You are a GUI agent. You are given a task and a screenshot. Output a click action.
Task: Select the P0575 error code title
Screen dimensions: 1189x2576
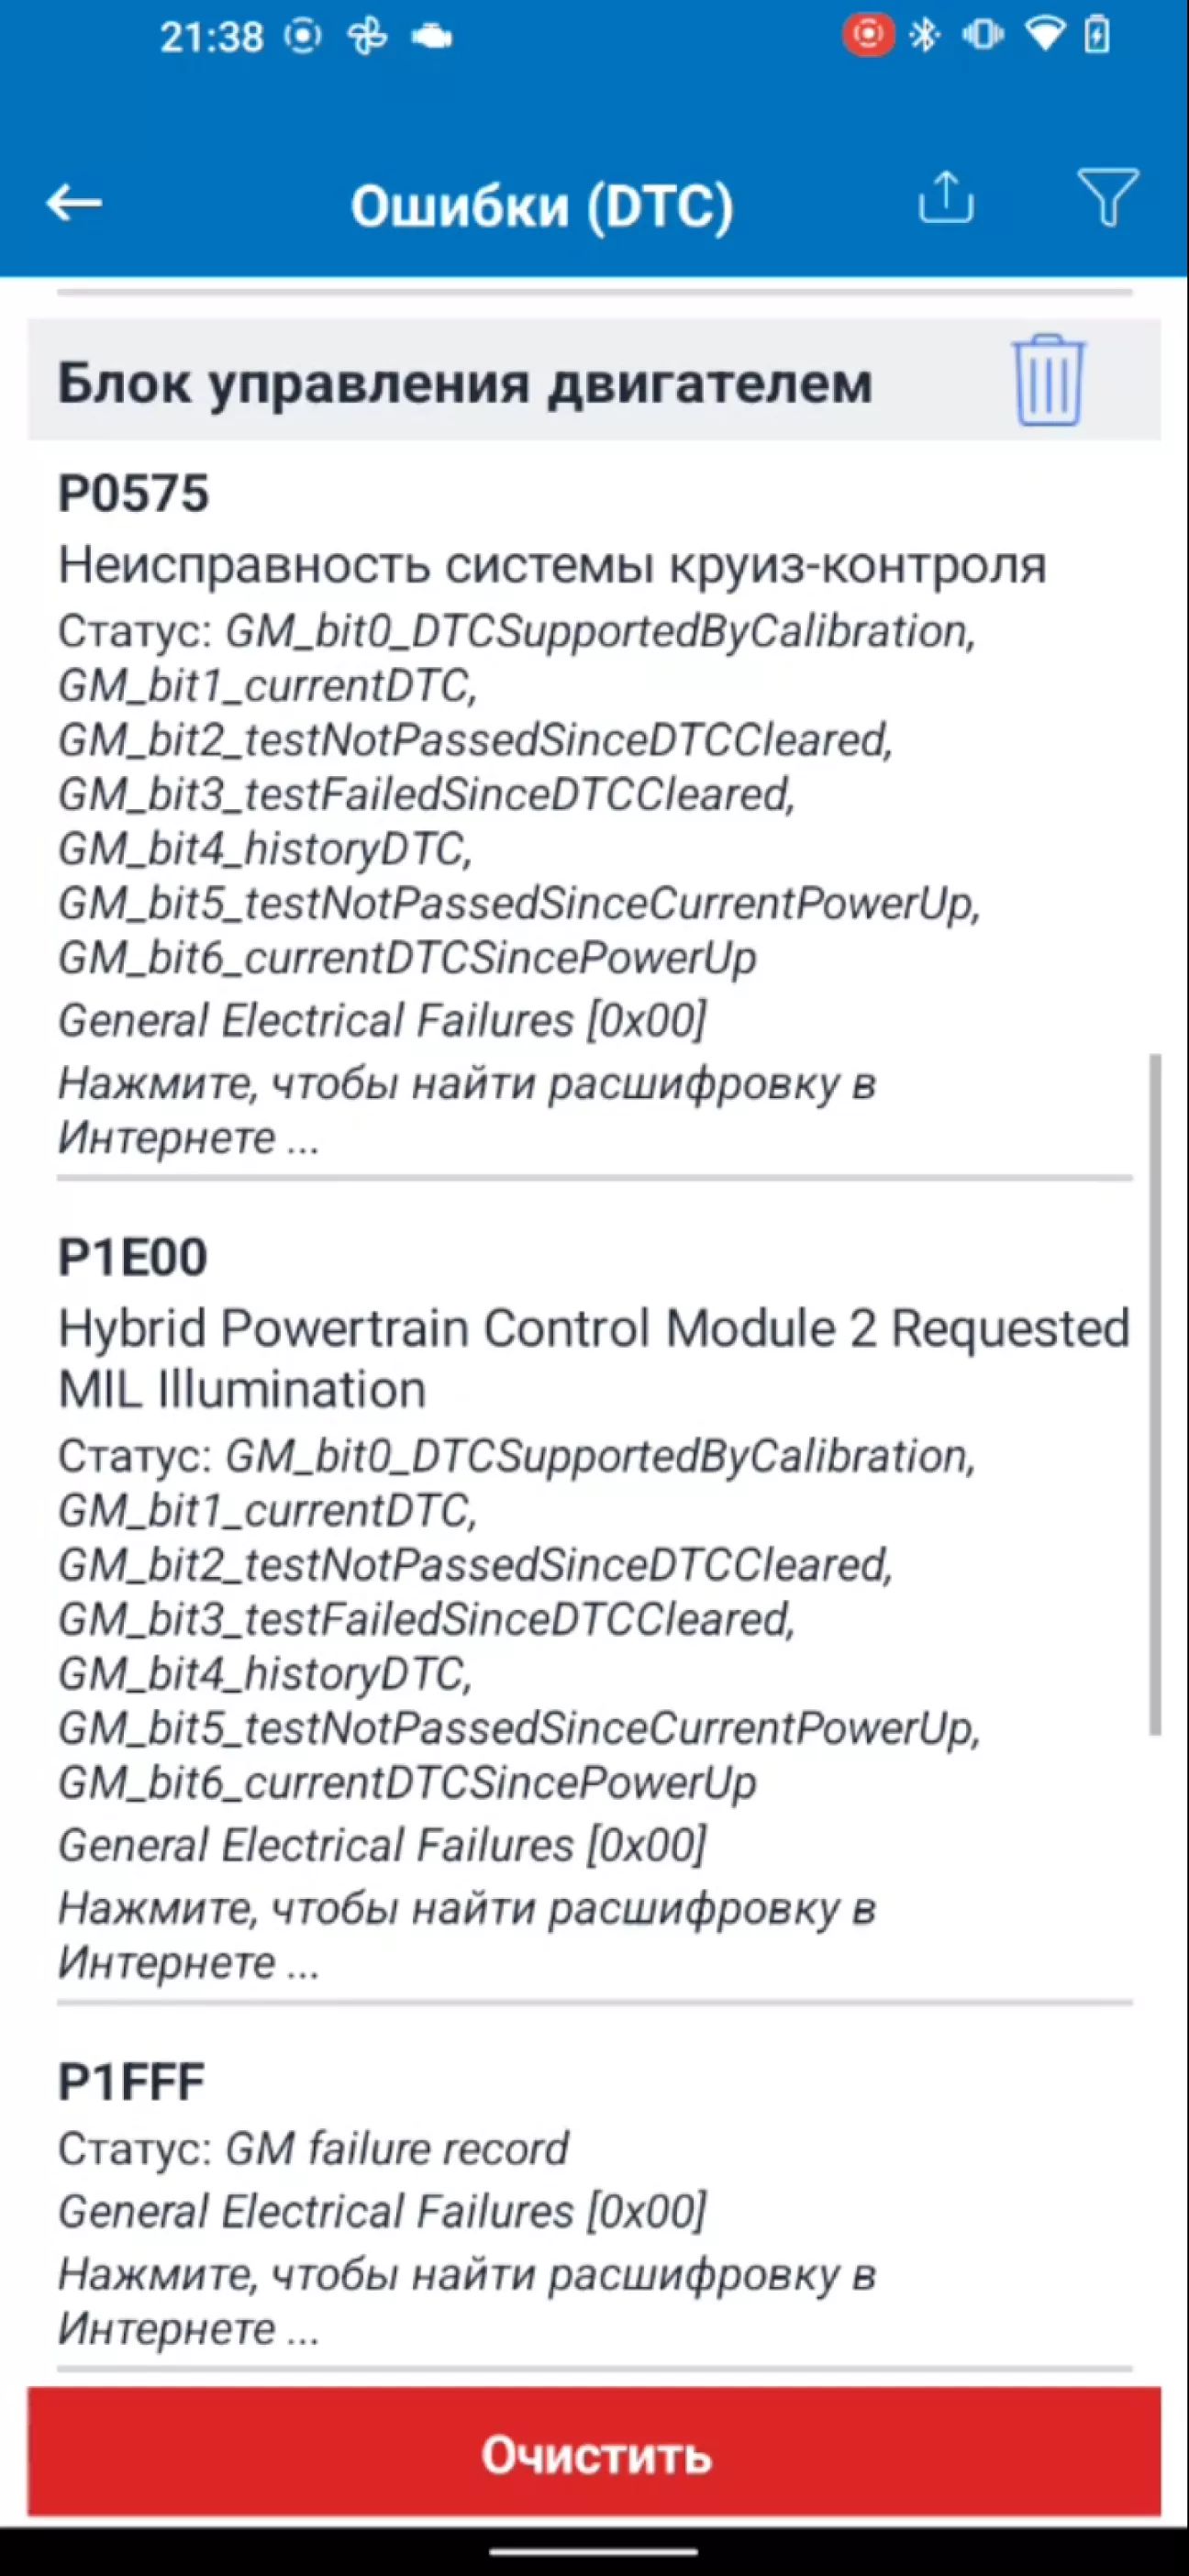(x=134, y=493)
